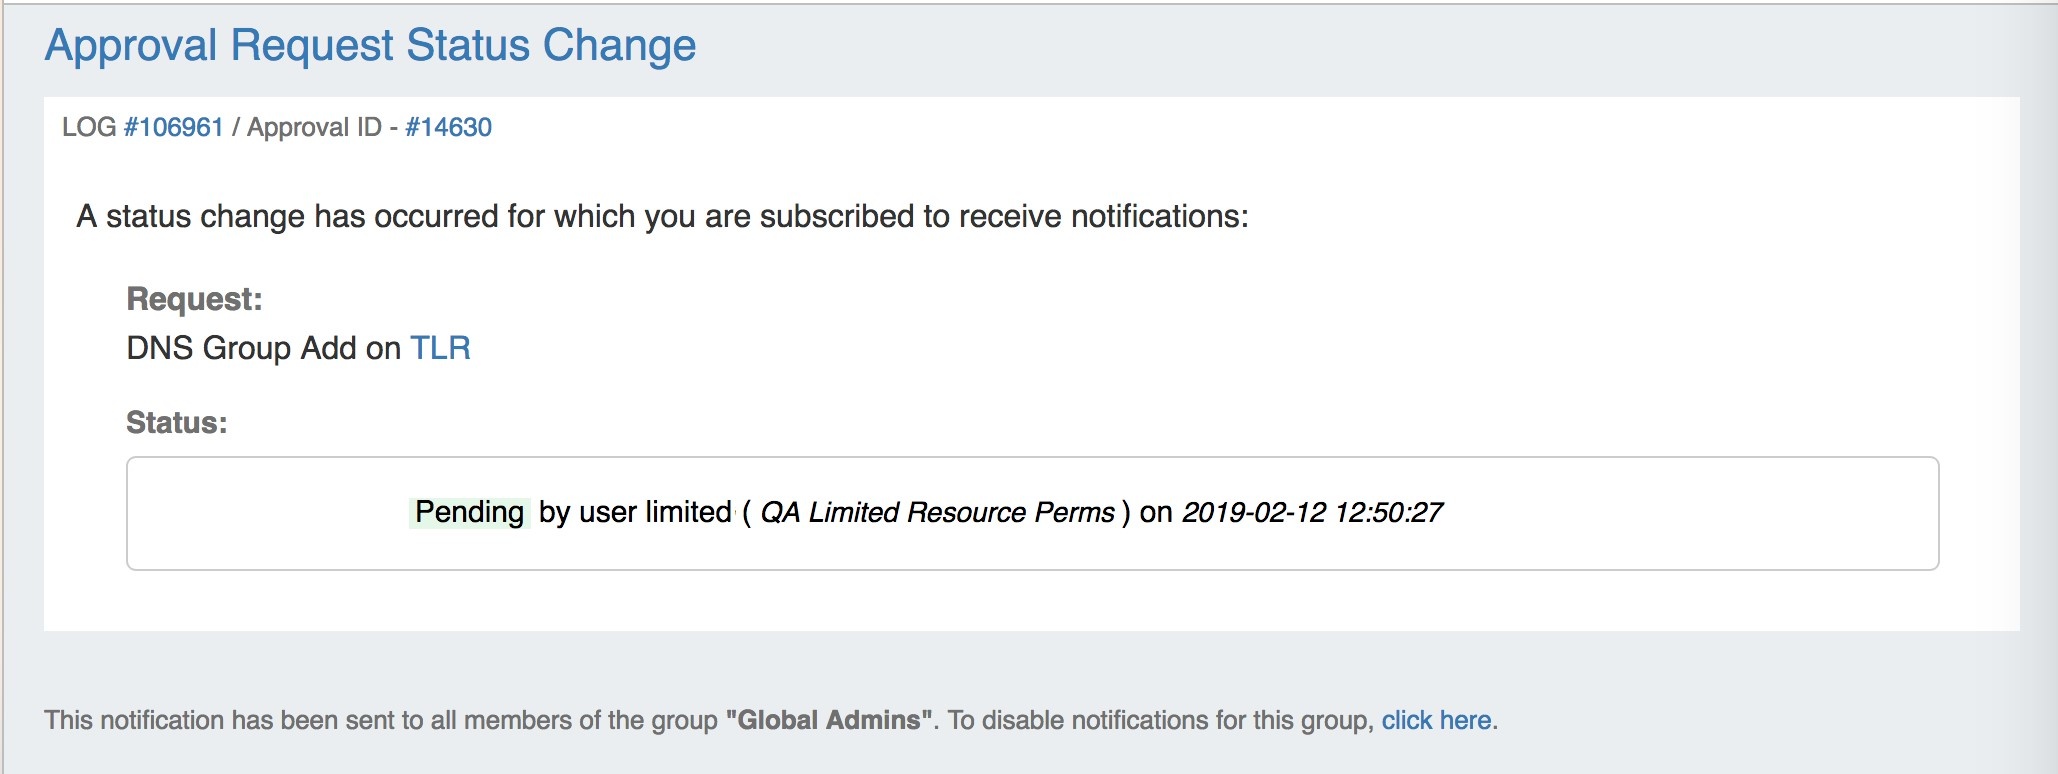Click the green Pending status badge
Image resolution: width=2058 pixels, height=774 pixels.
tap(469, 512)
